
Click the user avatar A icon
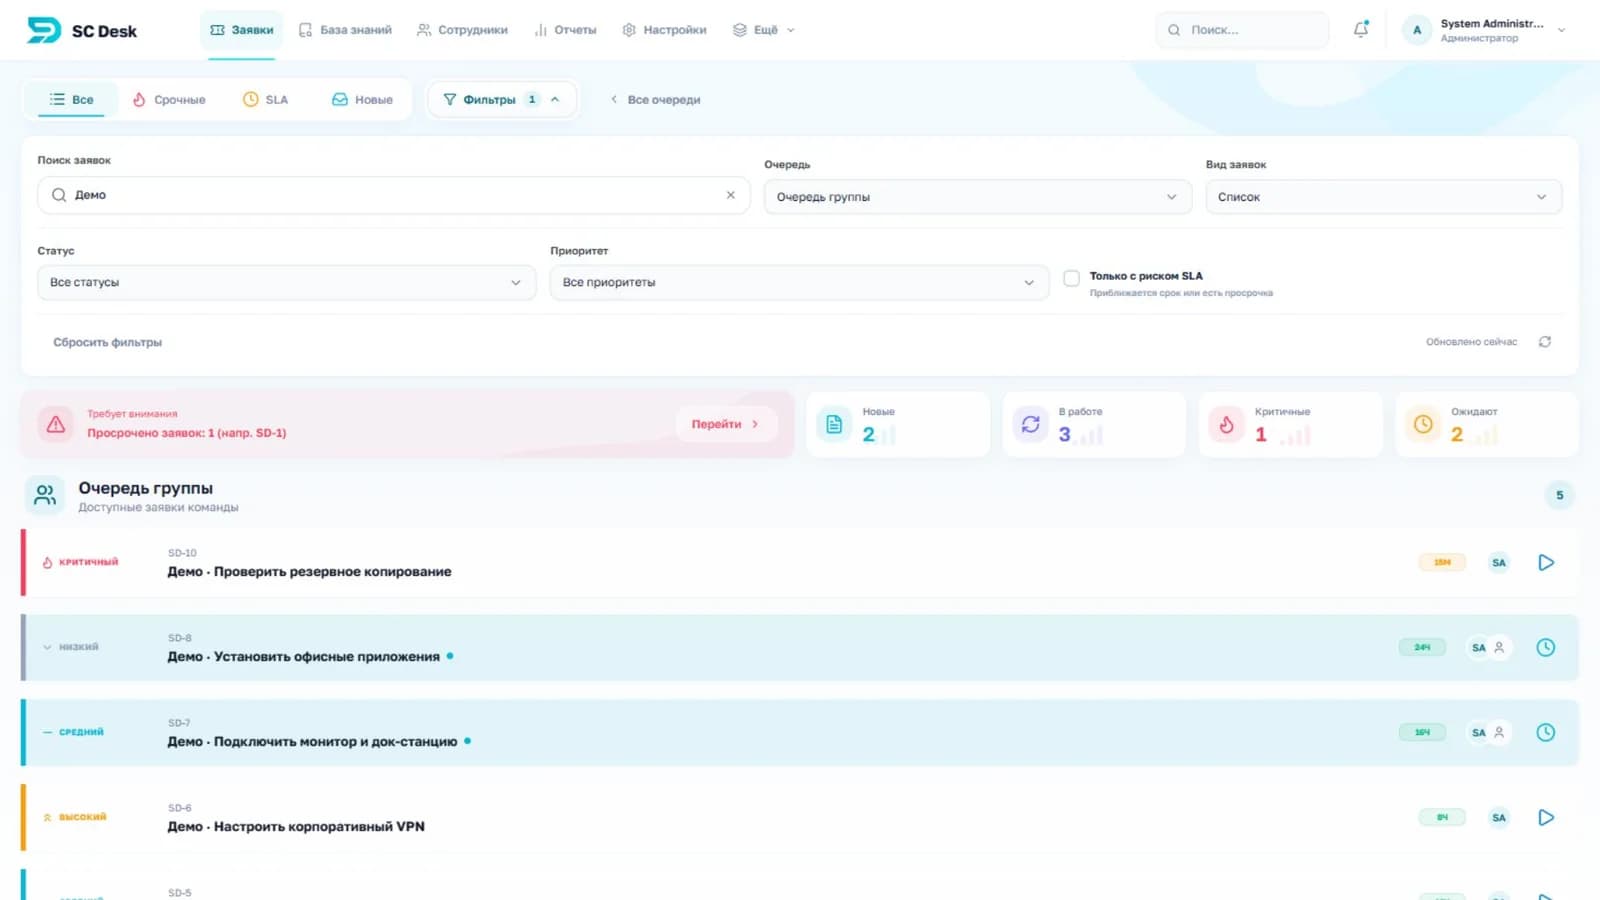[1417, 30]
